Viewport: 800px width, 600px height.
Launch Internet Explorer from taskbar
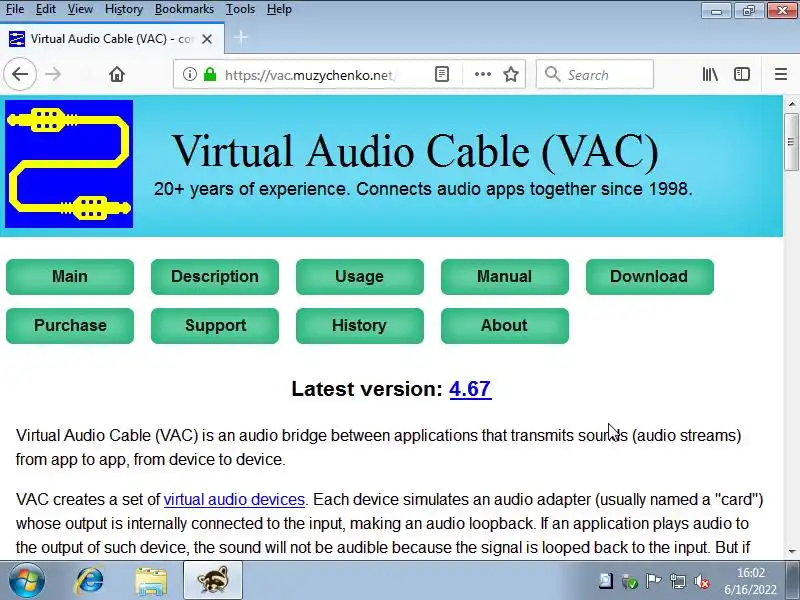(89, 581)
